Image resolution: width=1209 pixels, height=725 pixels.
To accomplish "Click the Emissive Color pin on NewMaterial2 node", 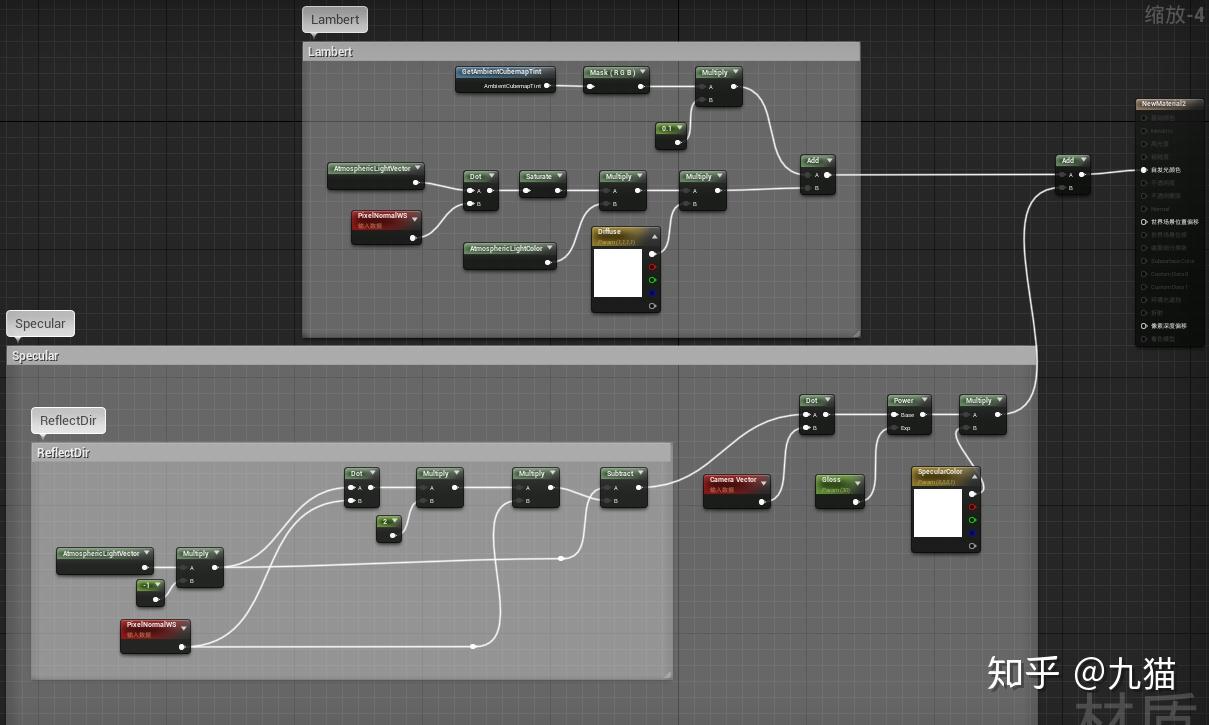I will click(x=1143, y=169).
